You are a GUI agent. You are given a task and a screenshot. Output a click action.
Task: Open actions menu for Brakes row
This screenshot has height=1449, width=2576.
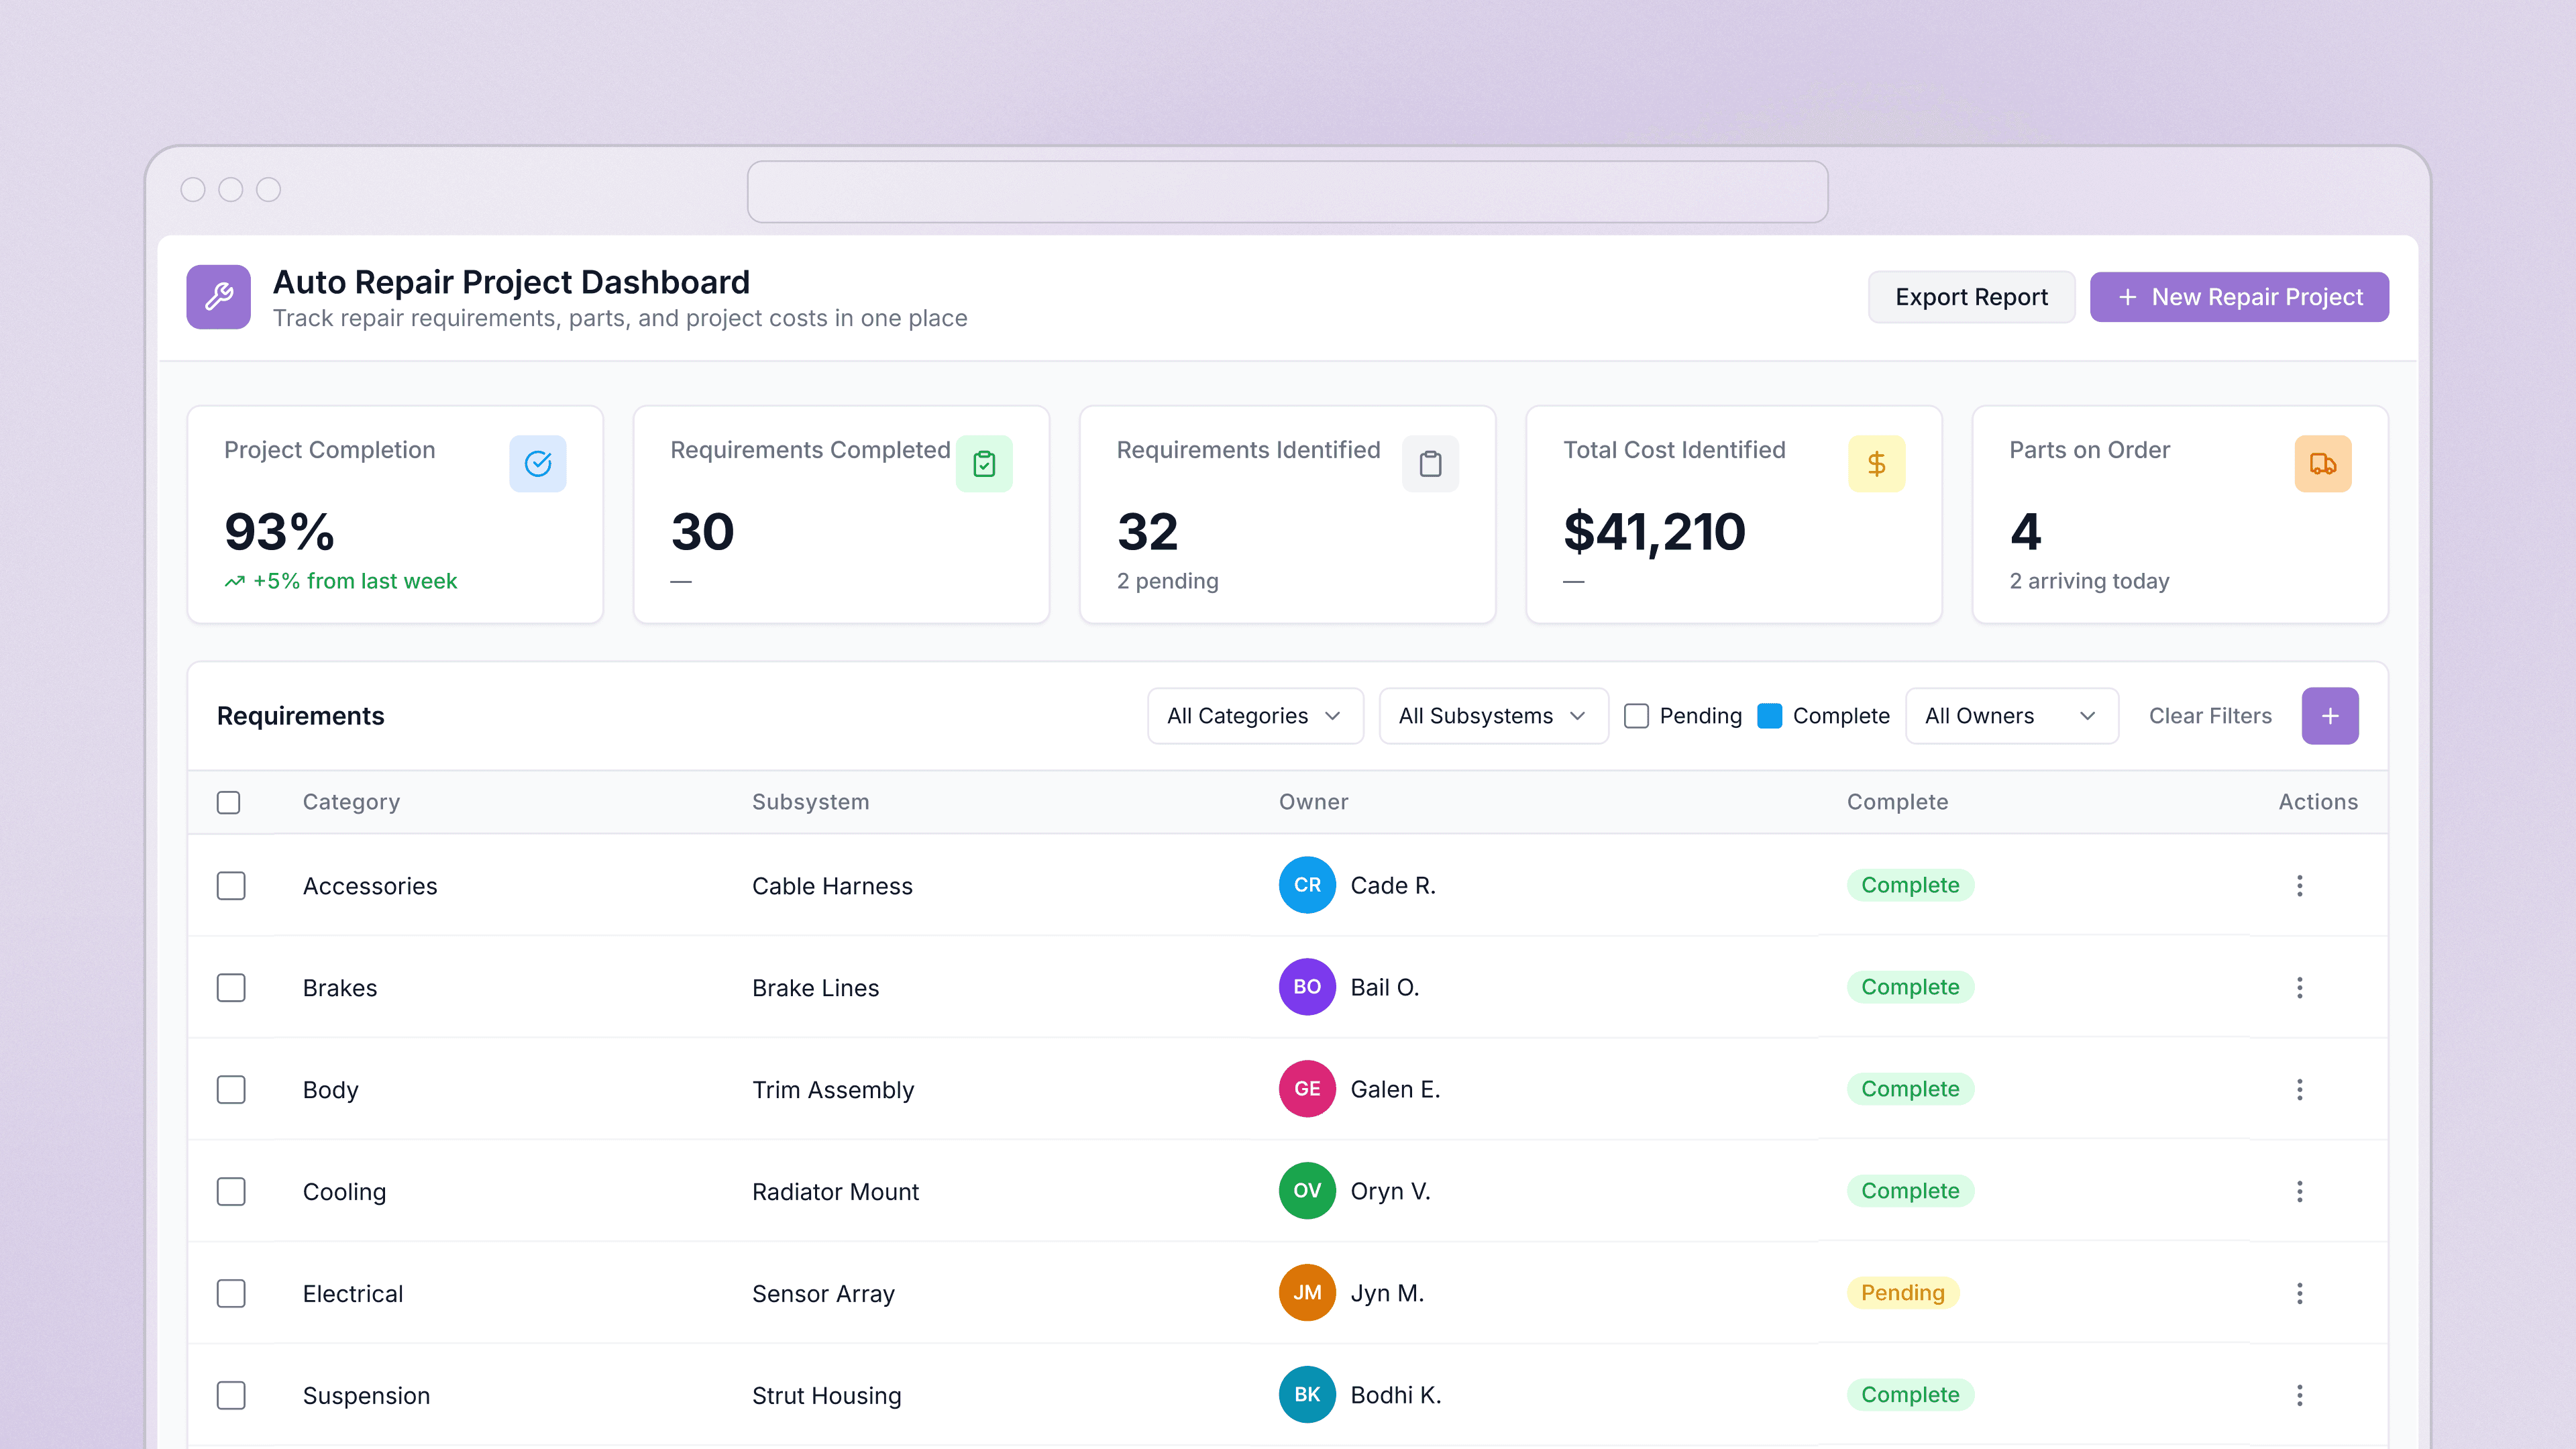click(x=2300, y=988)
